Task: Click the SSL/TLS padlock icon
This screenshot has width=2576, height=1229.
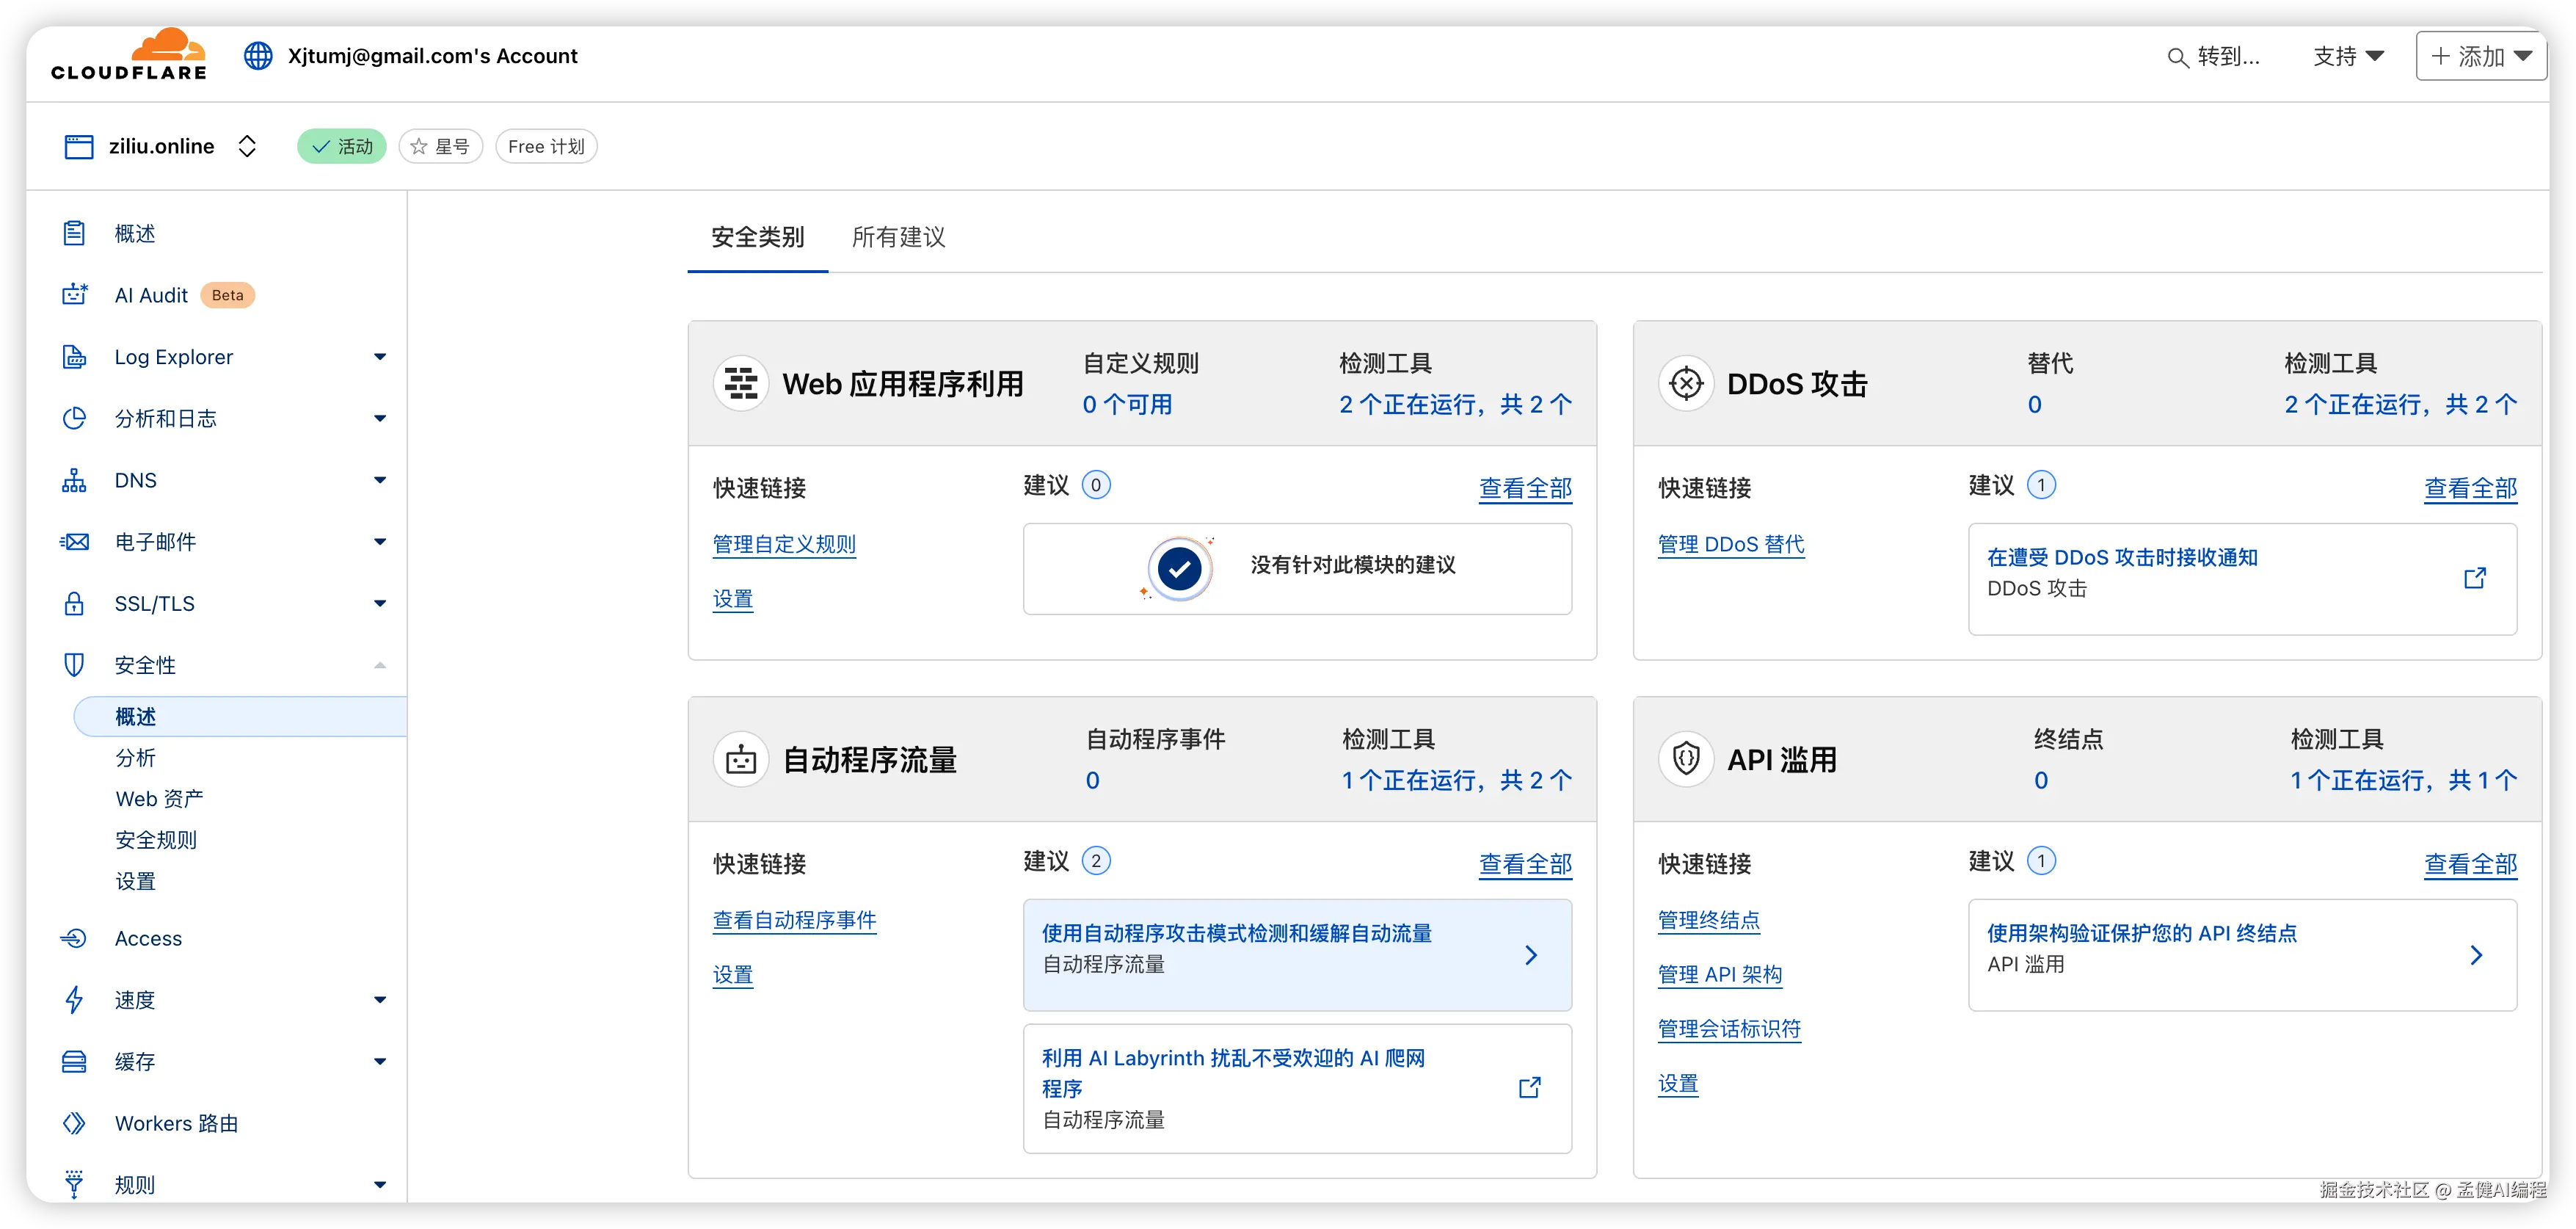Action: (x=75, y=604)
